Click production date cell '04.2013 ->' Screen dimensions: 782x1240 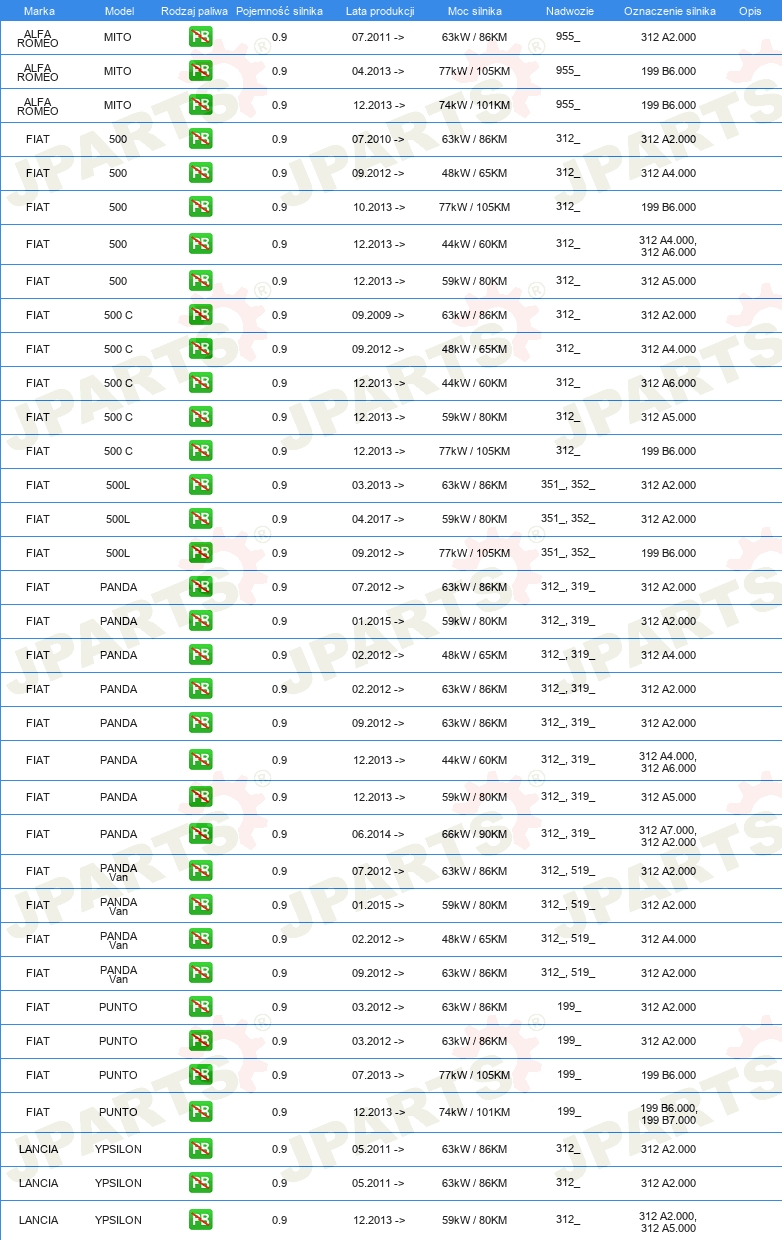click(378, 71)
